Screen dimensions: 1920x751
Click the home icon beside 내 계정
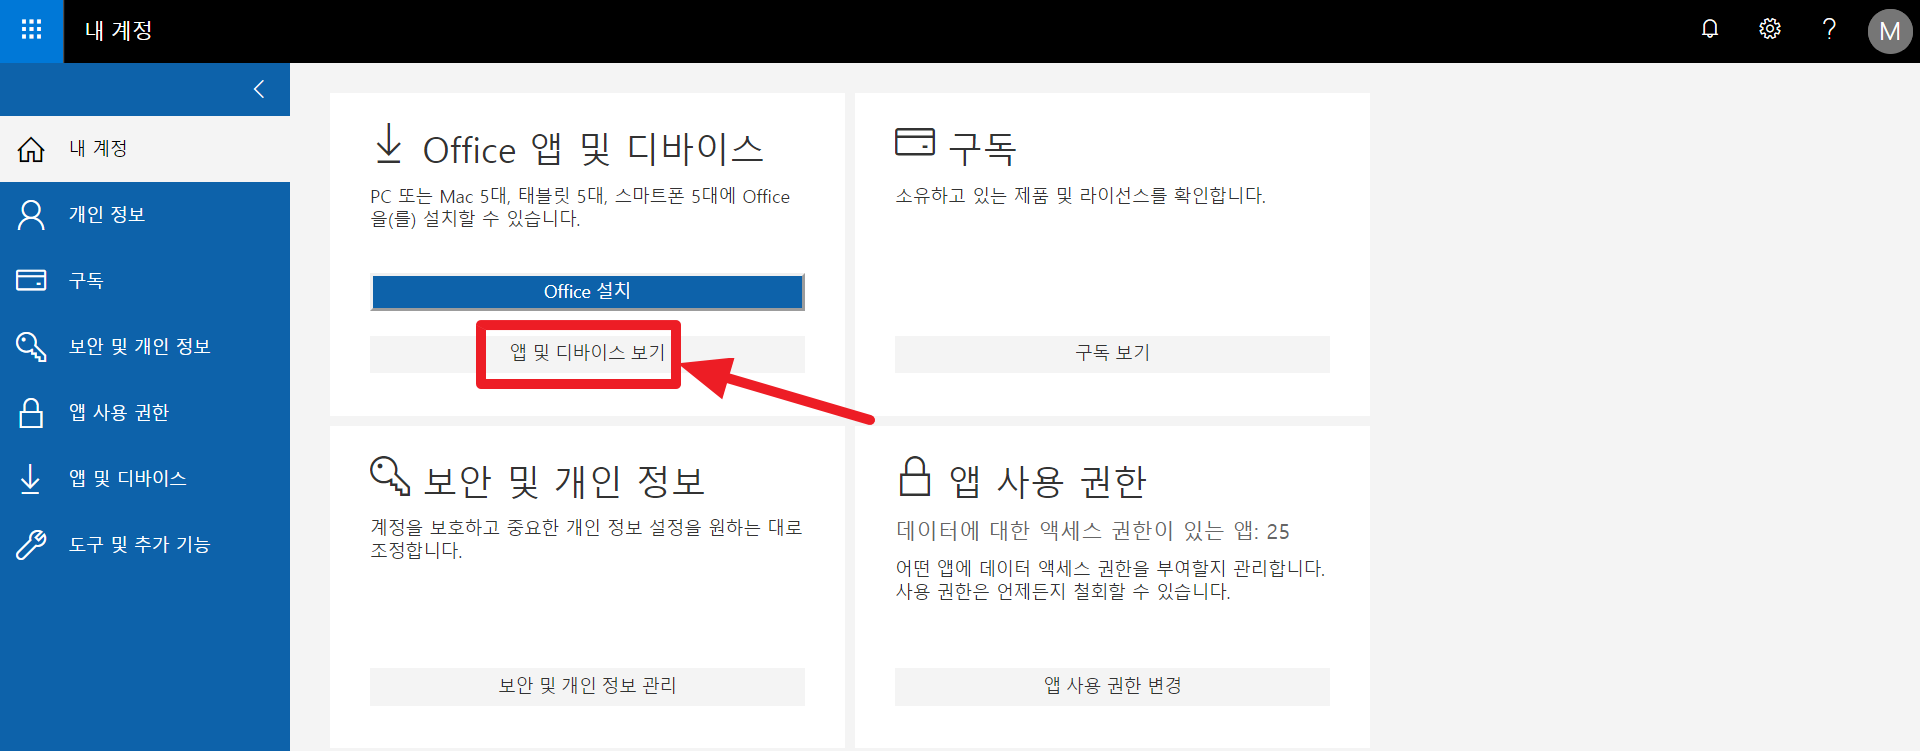click(31, 149)
